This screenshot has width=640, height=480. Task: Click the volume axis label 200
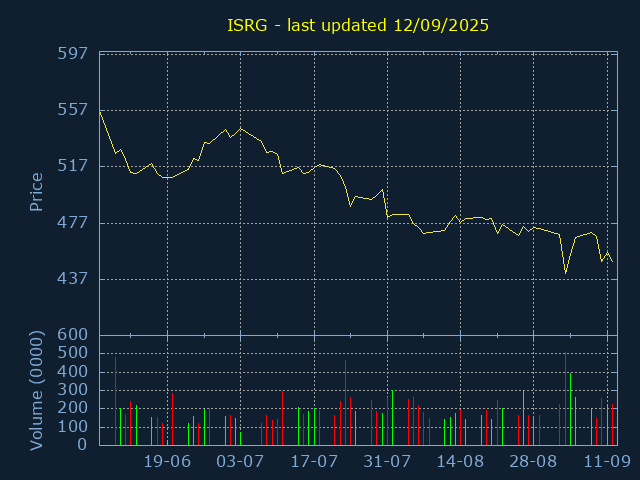[x=73, y=408]
